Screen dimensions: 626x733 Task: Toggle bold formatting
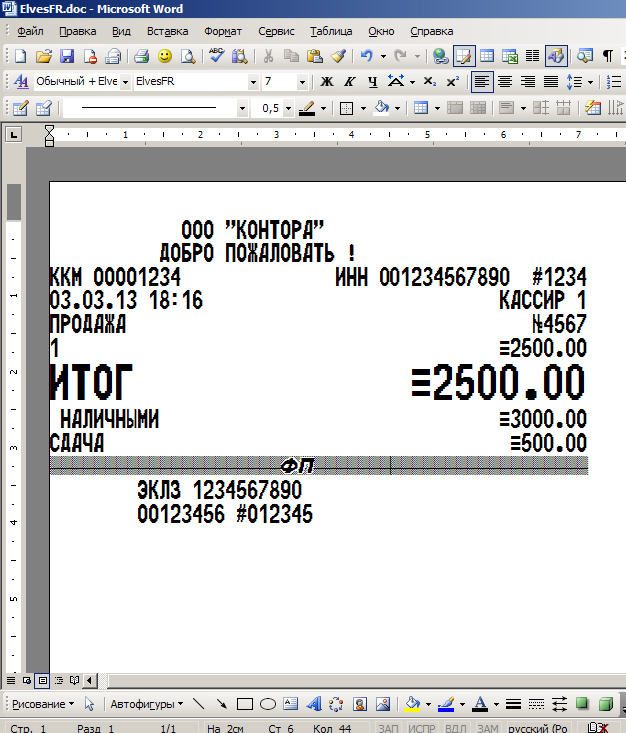coord(327,82)
